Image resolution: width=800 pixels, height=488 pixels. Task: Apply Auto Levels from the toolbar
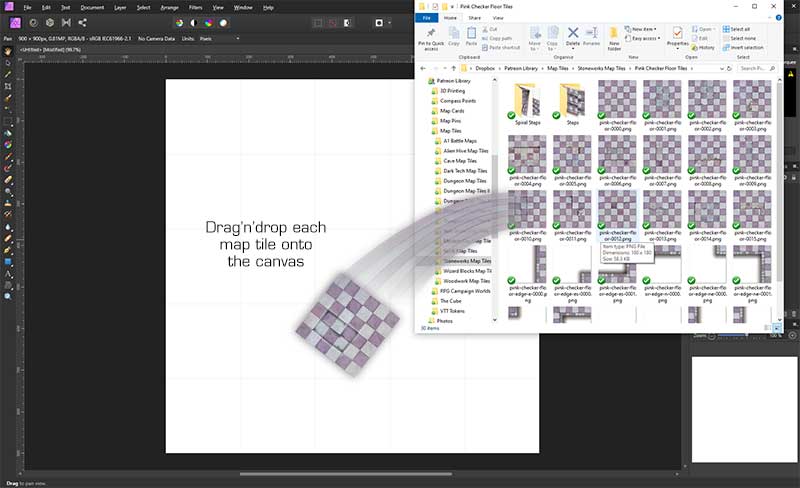(179, 23)
